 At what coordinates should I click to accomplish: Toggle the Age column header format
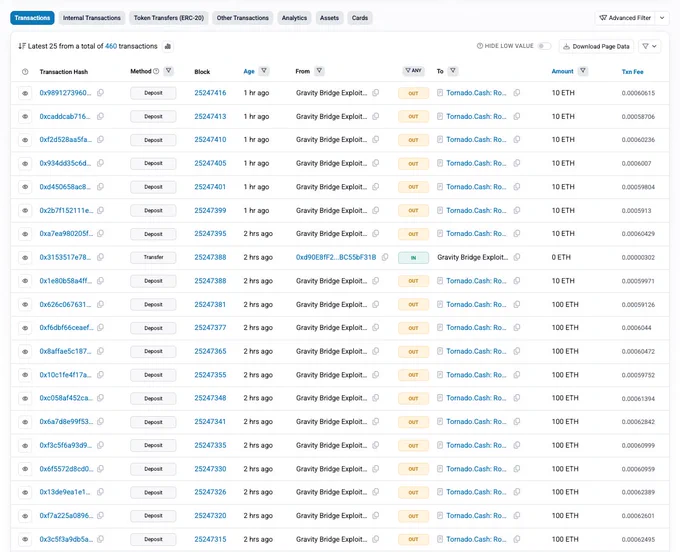tap(249, 72)
